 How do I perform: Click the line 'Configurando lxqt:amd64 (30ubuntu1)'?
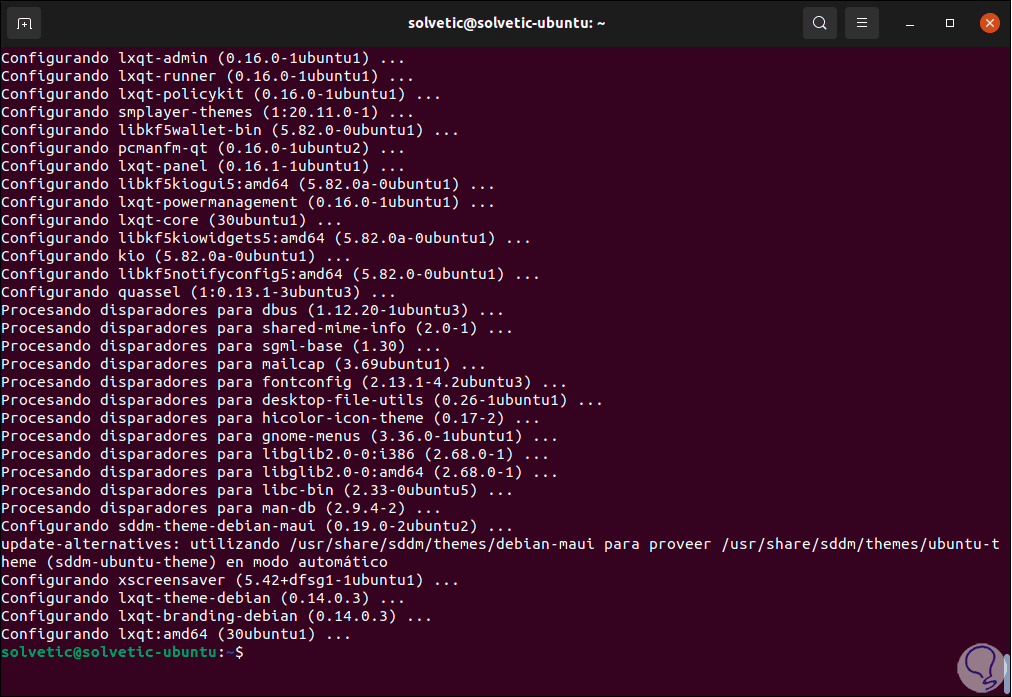(x=176, y=634)
